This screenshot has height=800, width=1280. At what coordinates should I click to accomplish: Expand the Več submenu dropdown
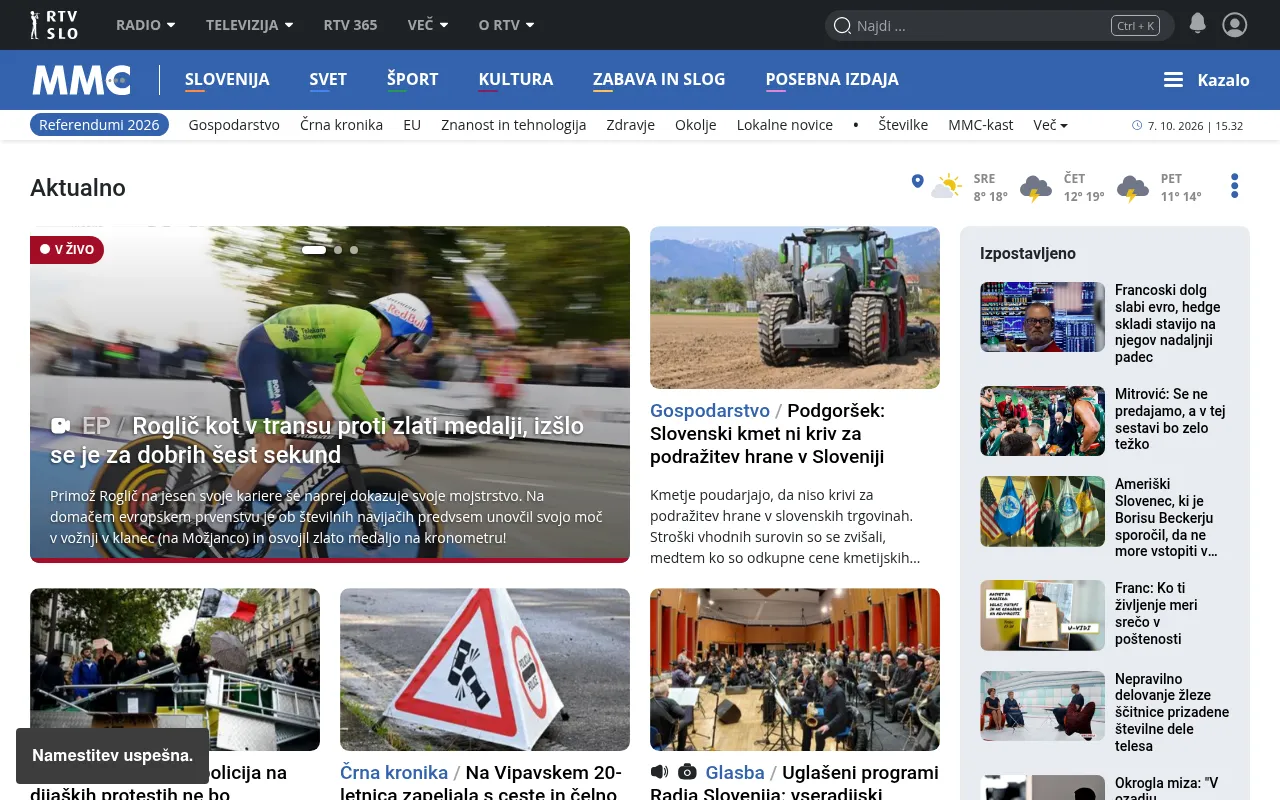pos(1051,125)
